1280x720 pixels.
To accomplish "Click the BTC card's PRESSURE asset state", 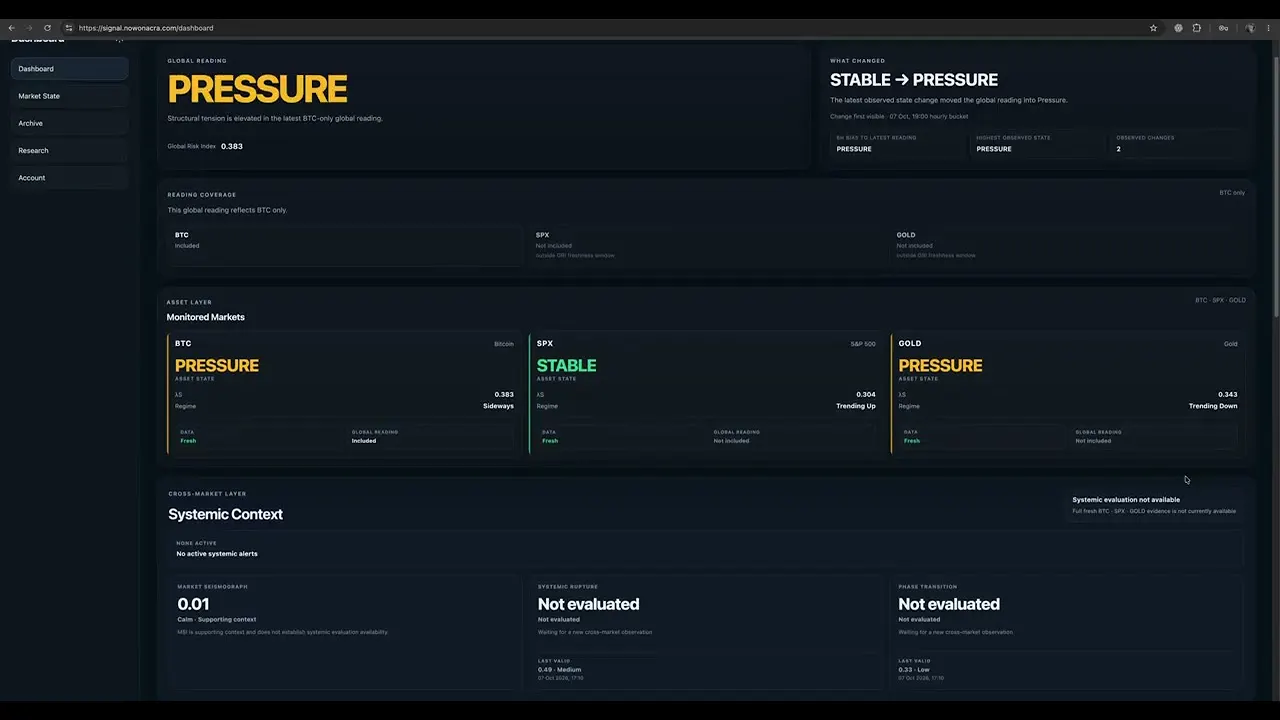I will pos(217,366).
